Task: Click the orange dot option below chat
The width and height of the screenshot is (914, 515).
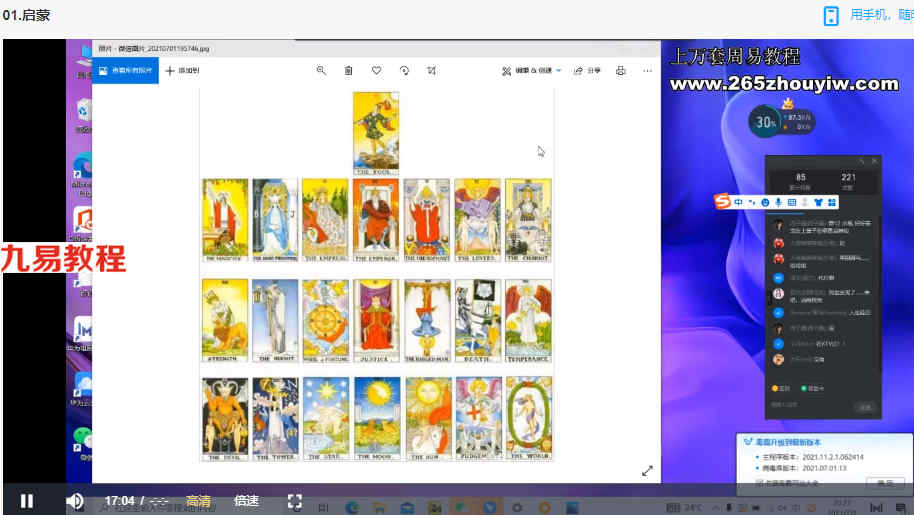Action: (781, 388)
